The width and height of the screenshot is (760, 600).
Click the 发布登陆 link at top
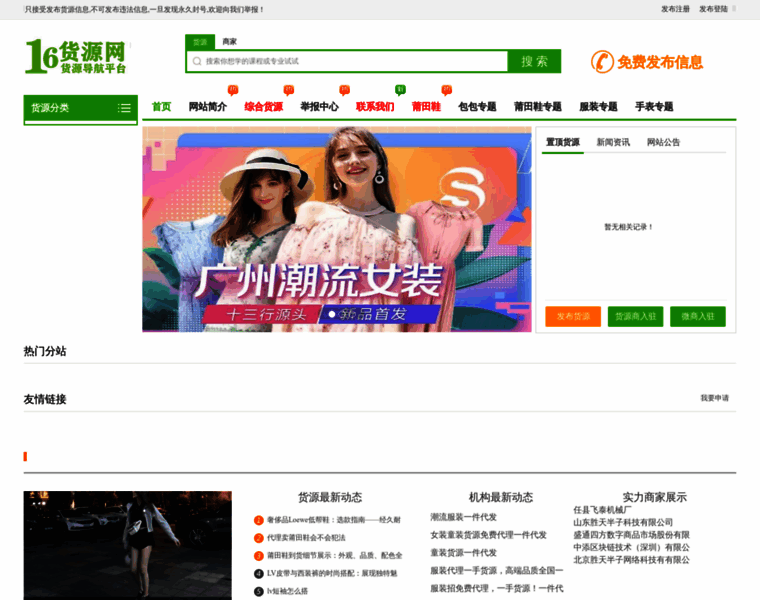(713, 9)
